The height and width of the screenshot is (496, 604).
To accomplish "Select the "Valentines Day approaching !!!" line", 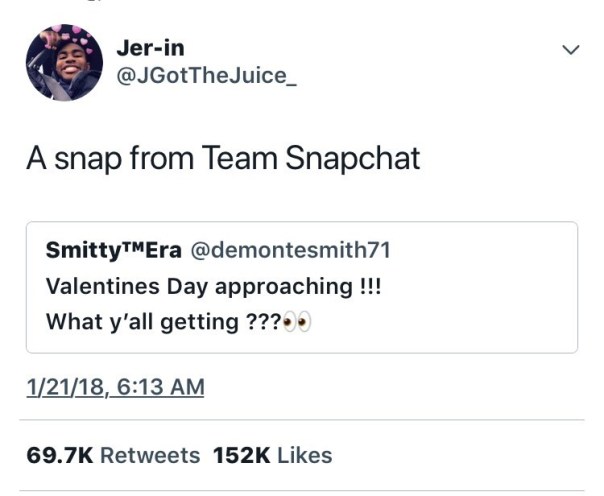I will [213, 287].
